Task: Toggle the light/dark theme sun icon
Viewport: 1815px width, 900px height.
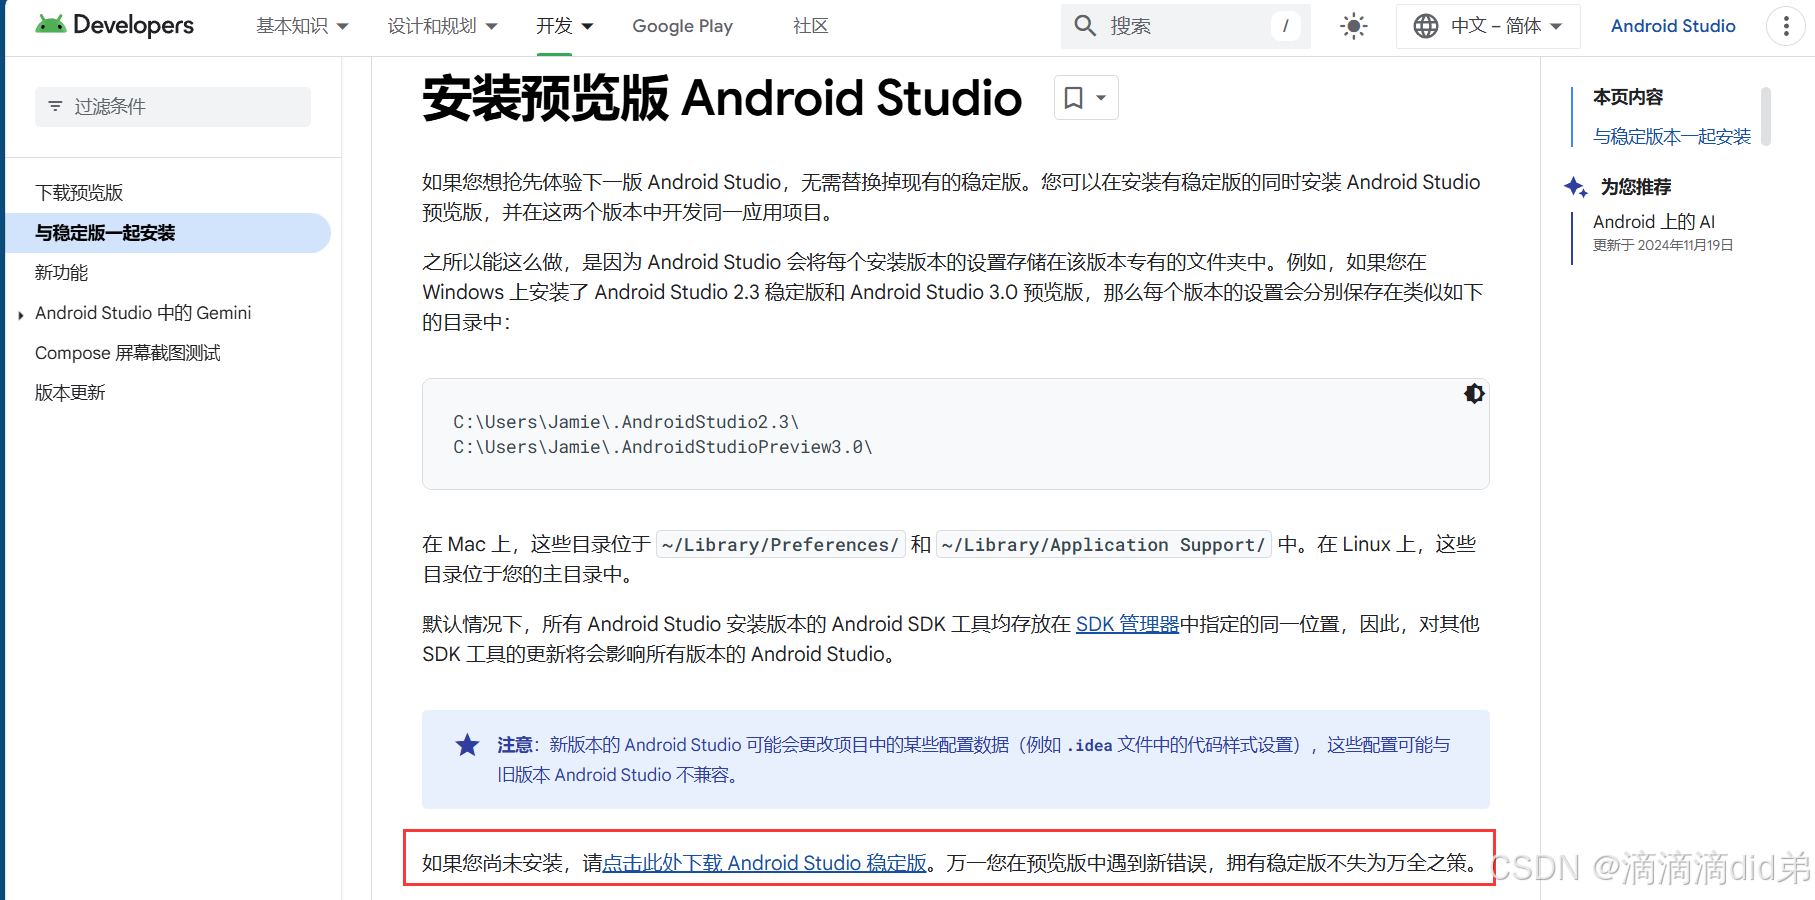Action: pos(1353,26)
